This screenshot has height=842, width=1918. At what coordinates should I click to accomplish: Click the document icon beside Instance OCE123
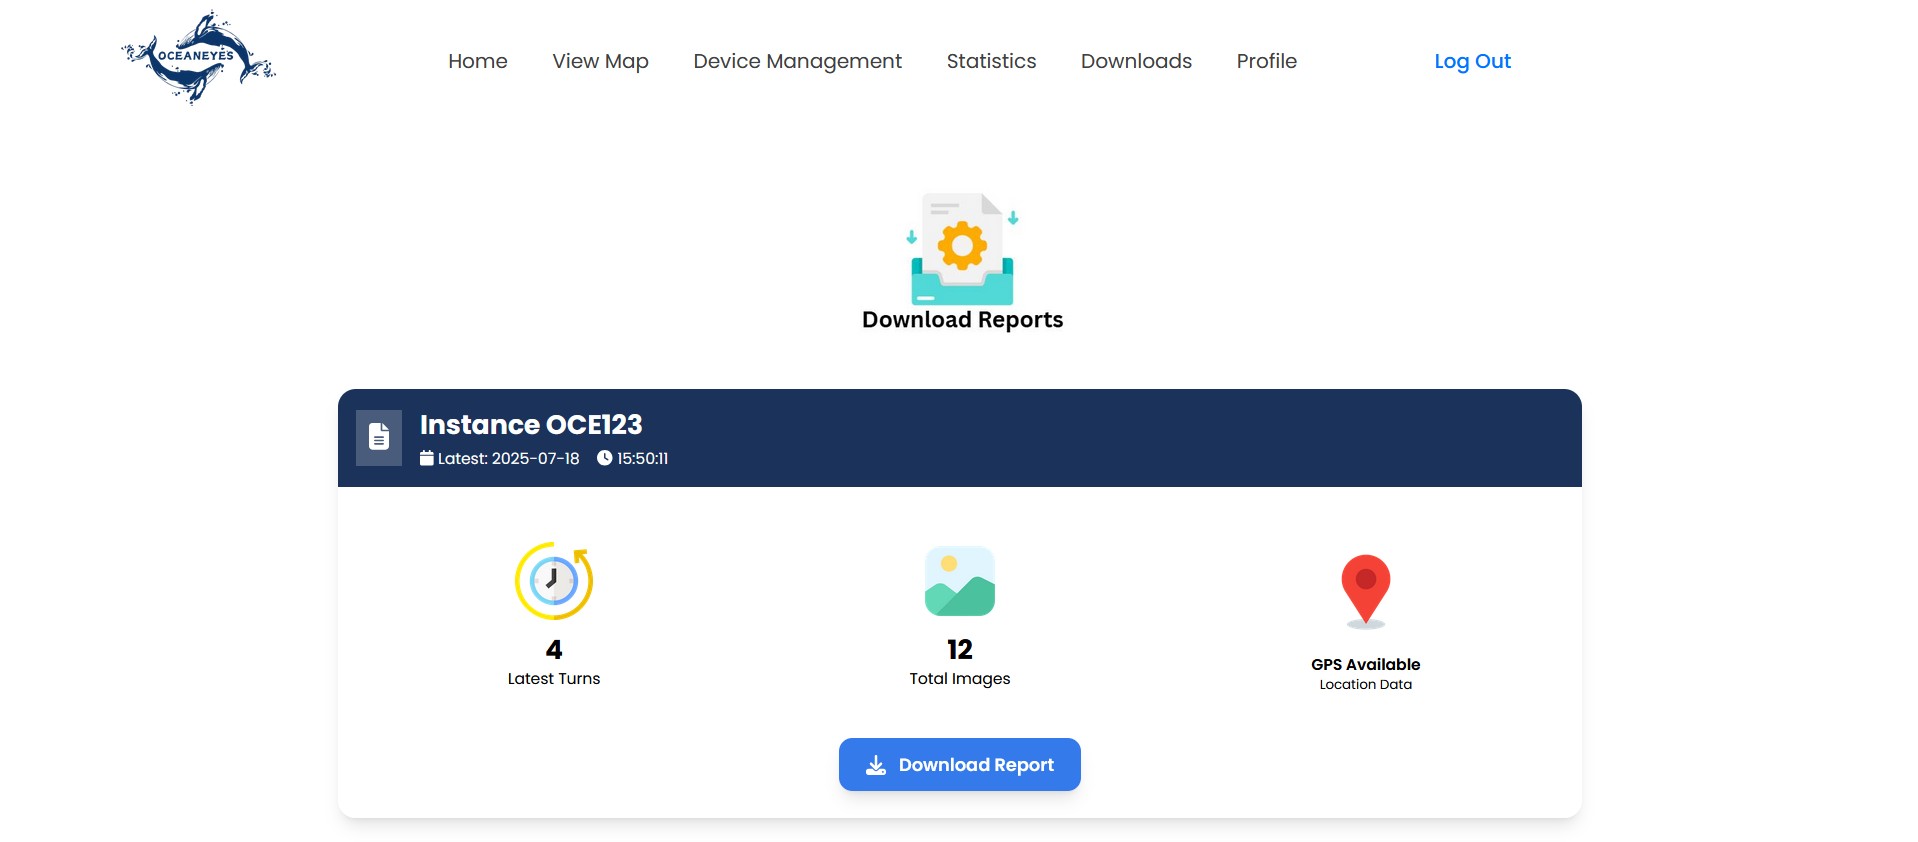[379, 437]
